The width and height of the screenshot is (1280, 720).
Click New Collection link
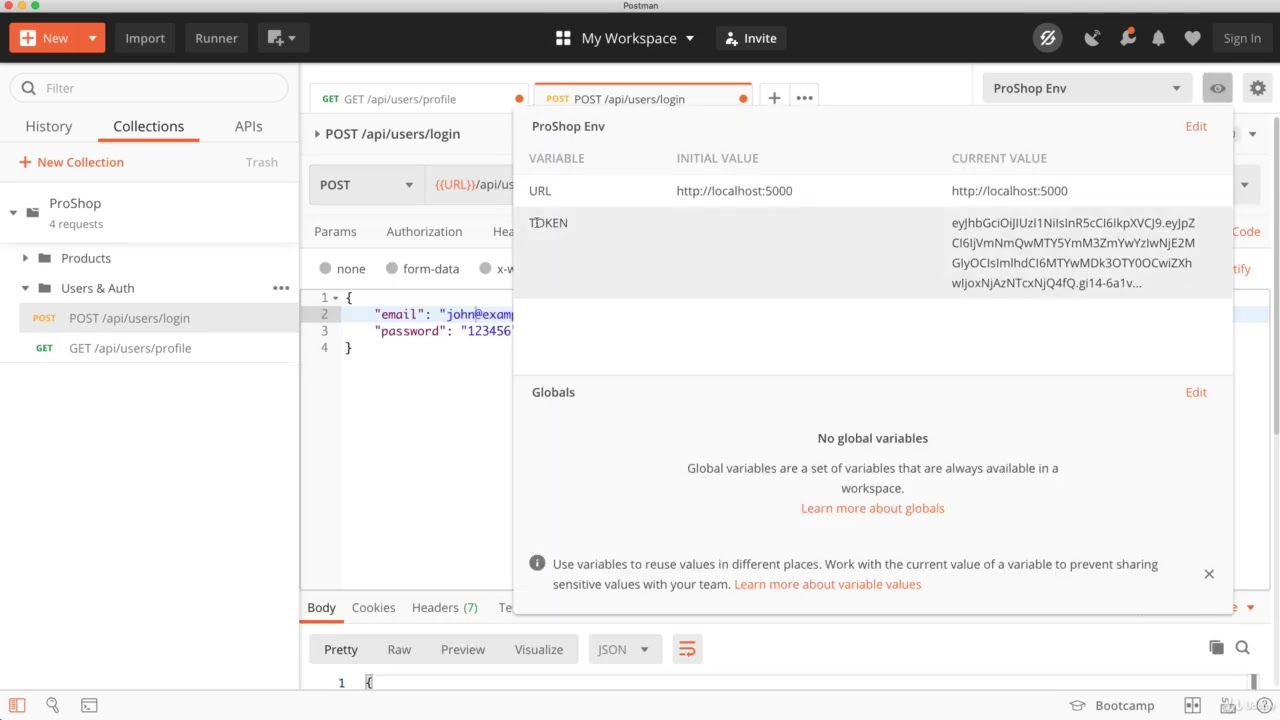coord(71,162)
